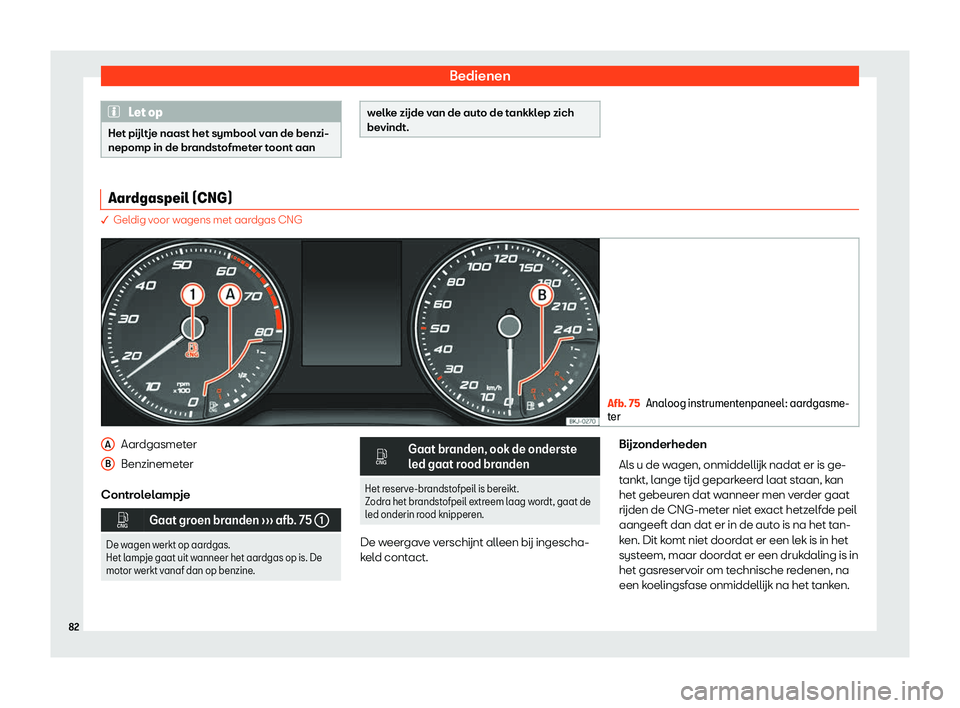Click the CNG pump icon in green-lamp header
Viewport: 960px width, 708px height.
coord(122,520)
